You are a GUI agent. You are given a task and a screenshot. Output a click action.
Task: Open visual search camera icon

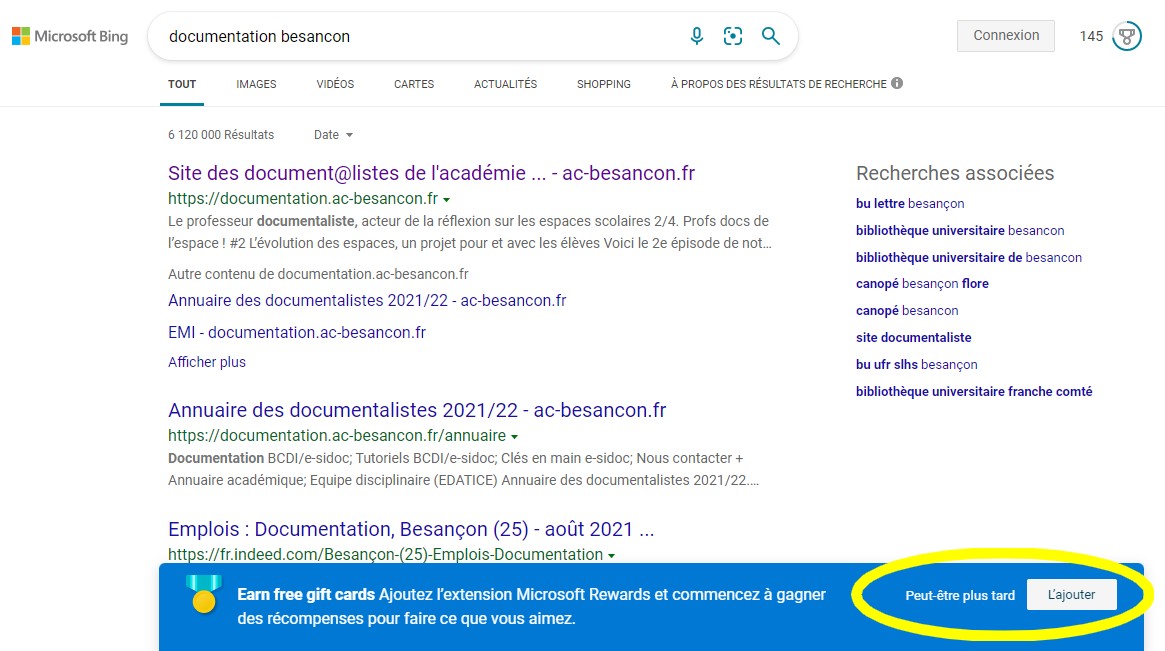733,36
